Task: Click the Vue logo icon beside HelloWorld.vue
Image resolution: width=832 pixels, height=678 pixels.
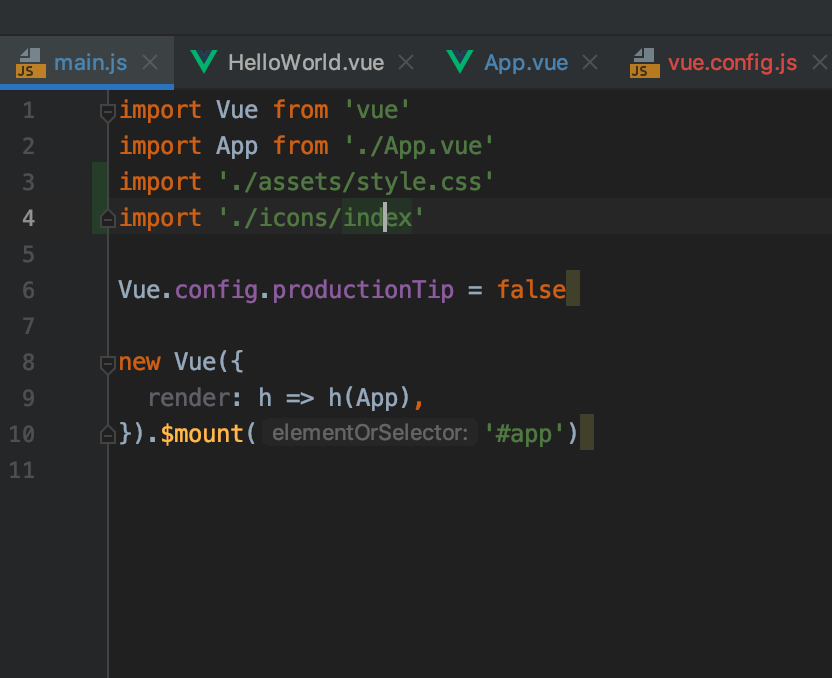Action: click(204, 62)
